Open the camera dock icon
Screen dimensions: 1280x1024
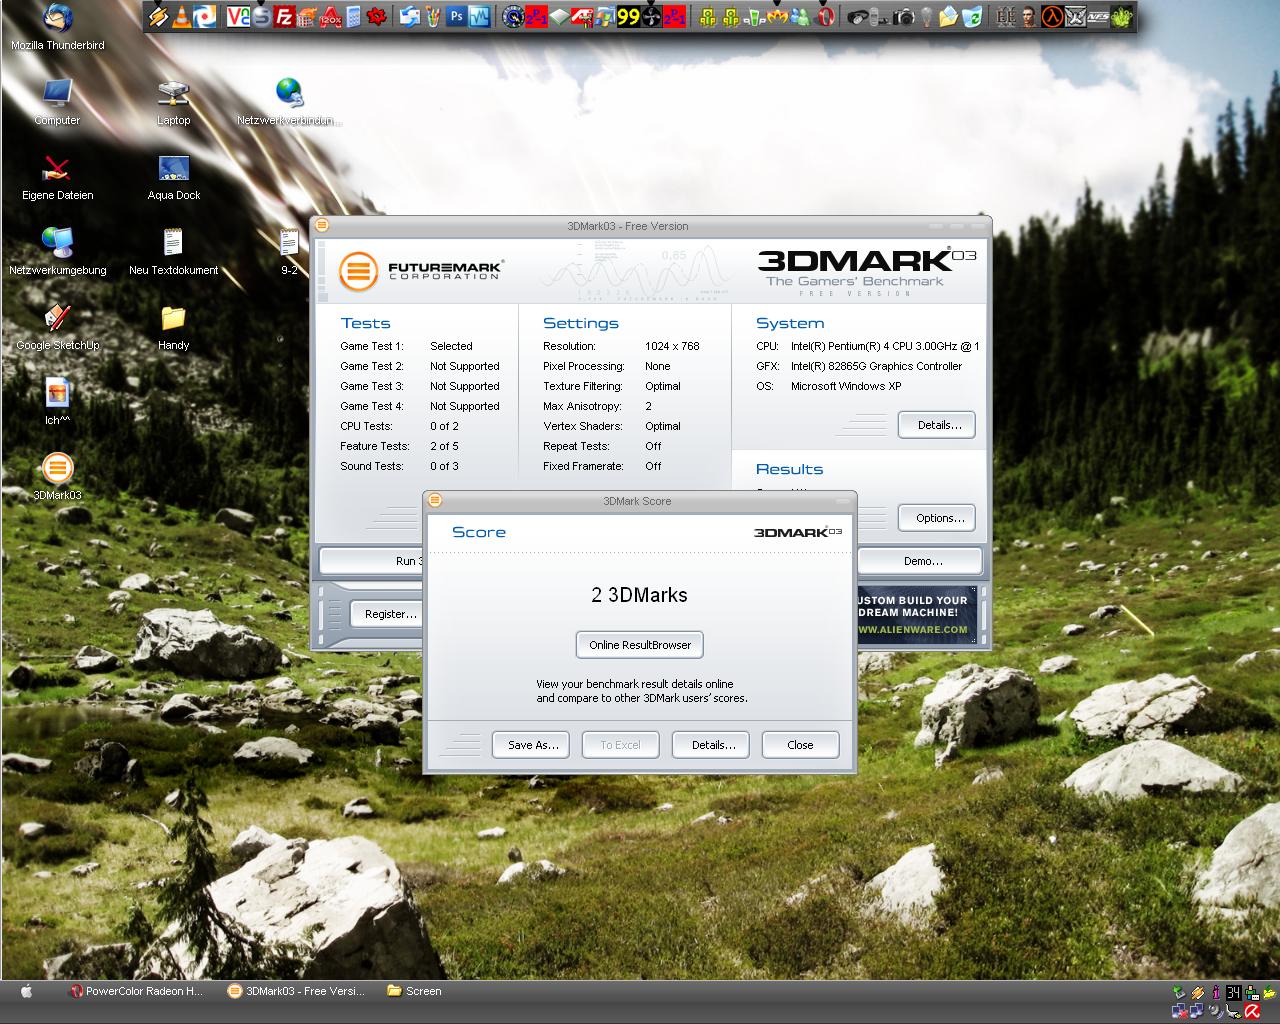(903, 17)
